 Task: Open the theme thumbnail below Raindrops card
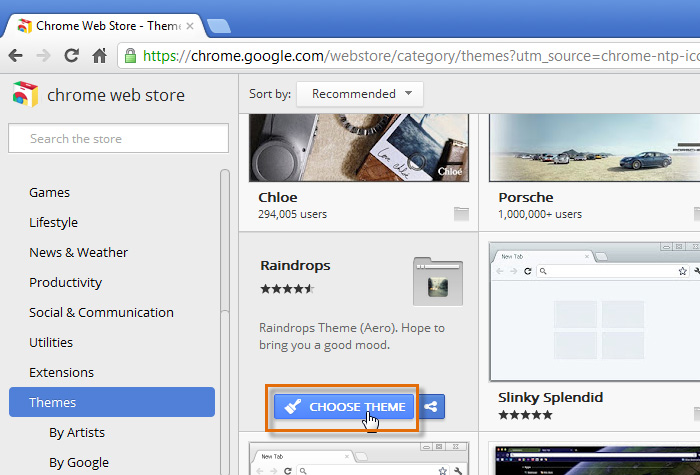pos(359,458)
